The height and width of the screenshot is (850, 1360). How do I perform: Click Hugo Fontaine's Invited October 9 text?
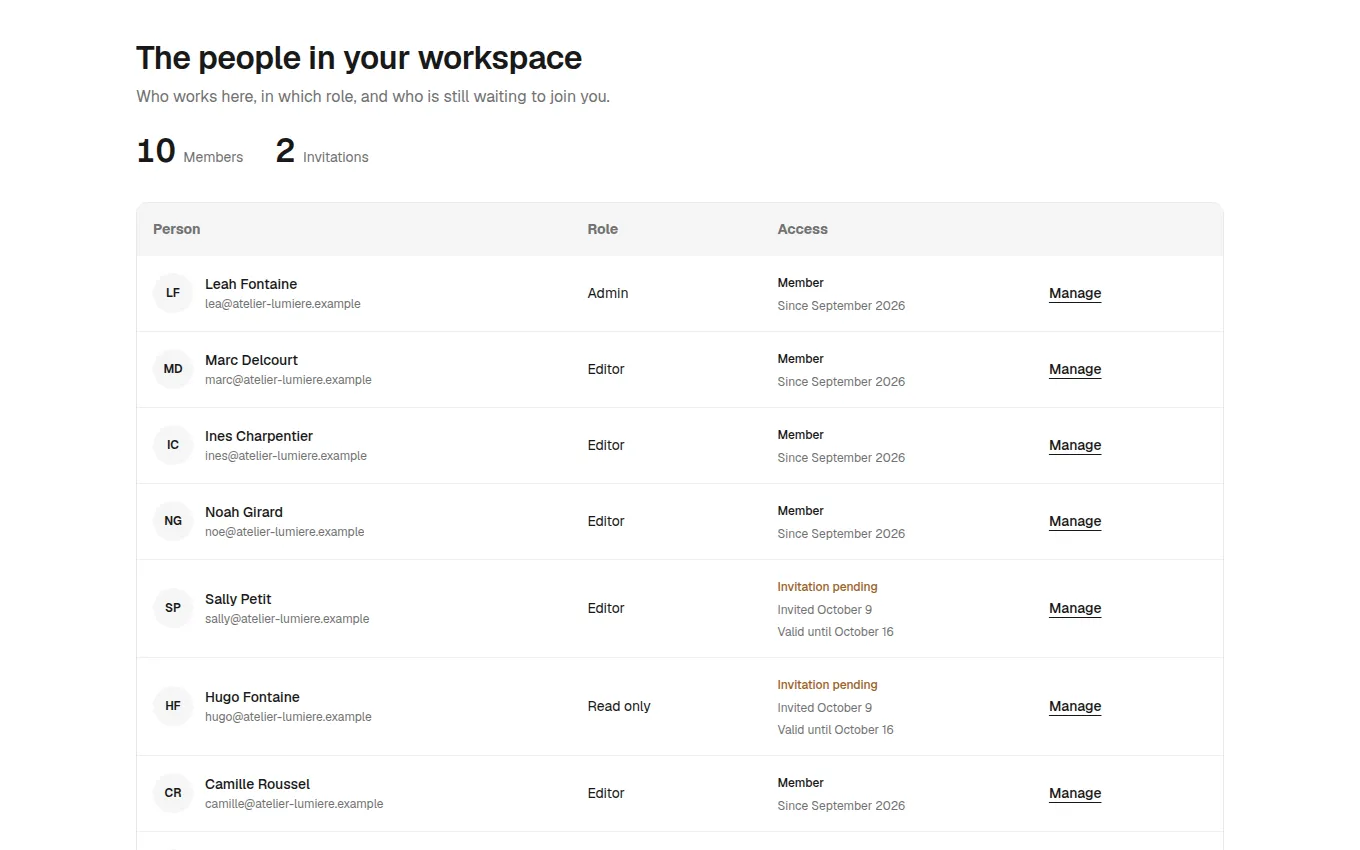825,708
